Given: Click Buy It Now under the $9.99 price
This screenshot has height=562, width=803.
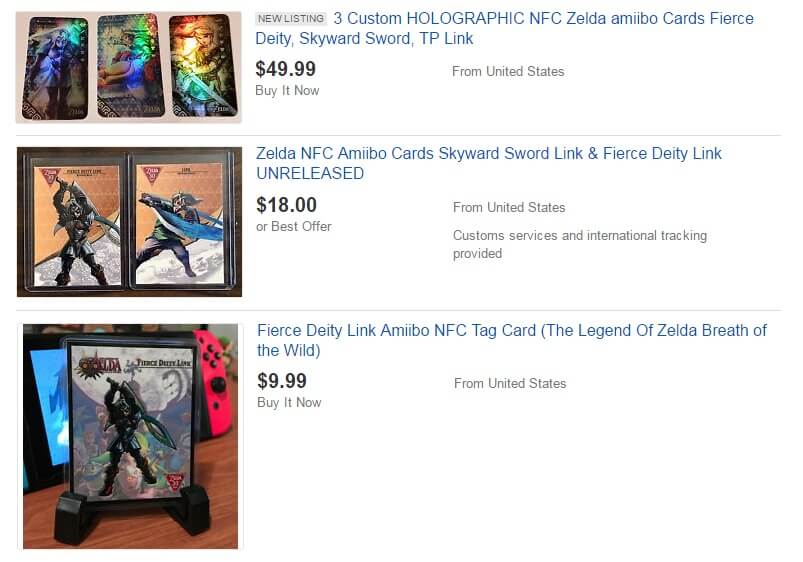Looking at the screenshot, I should point(289,402).
